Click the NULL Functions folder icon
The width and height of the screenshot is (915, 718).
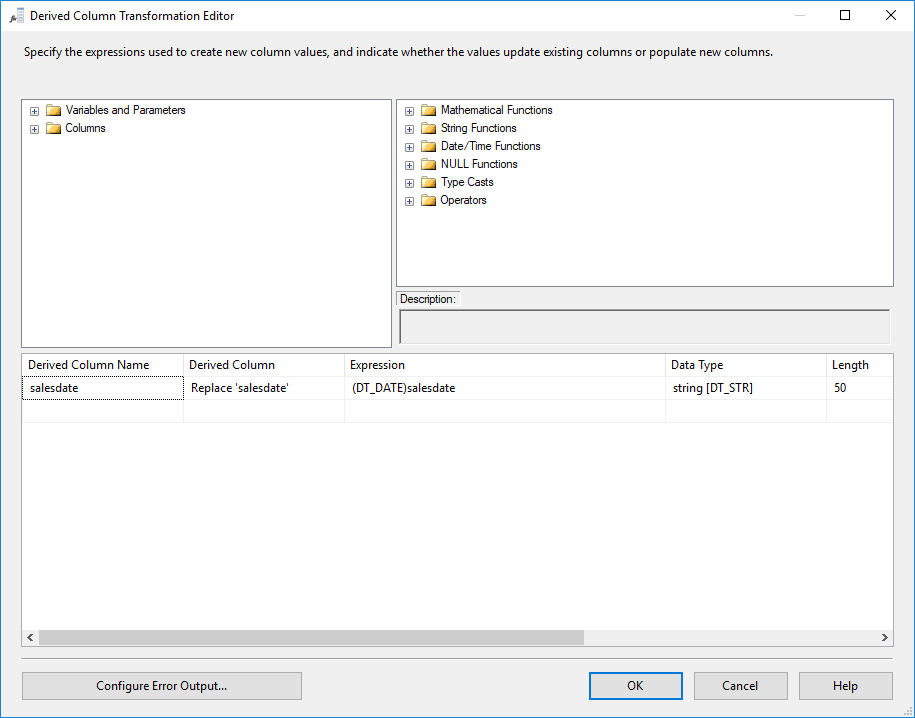coord(429,164)
